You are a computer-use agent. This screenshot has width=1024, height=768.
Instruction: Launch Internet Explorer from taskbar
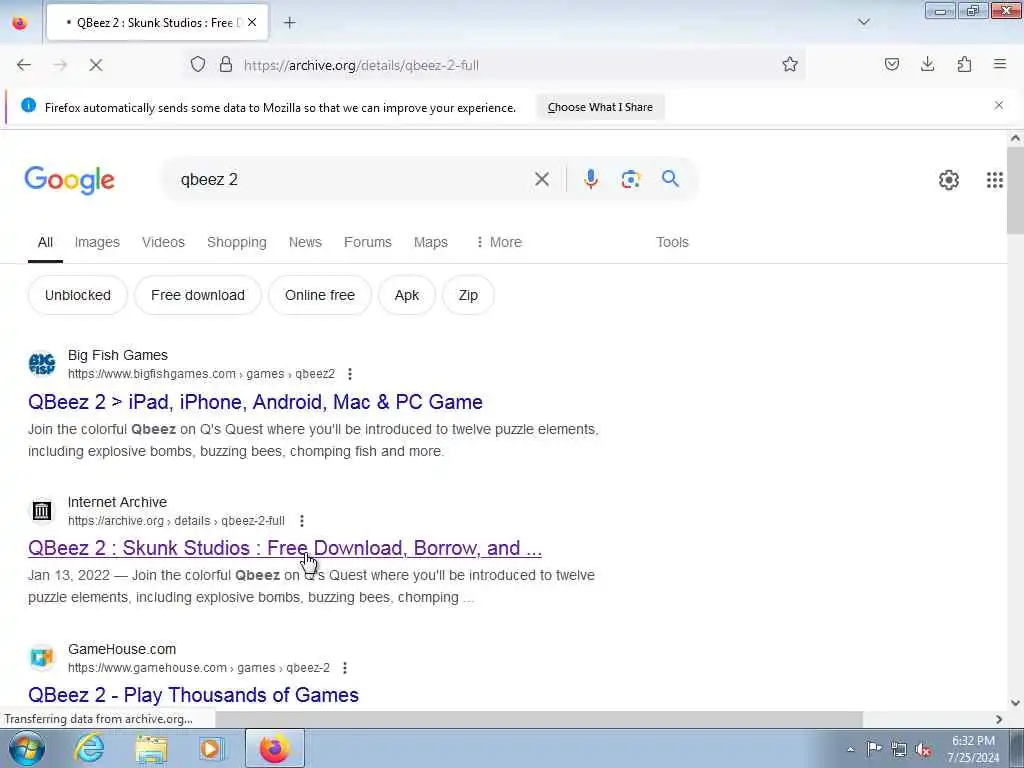click(x=89, y=748)
